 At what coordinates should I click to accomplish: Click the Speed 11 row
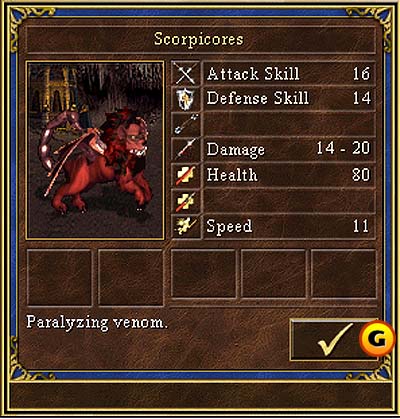(289, 226)
